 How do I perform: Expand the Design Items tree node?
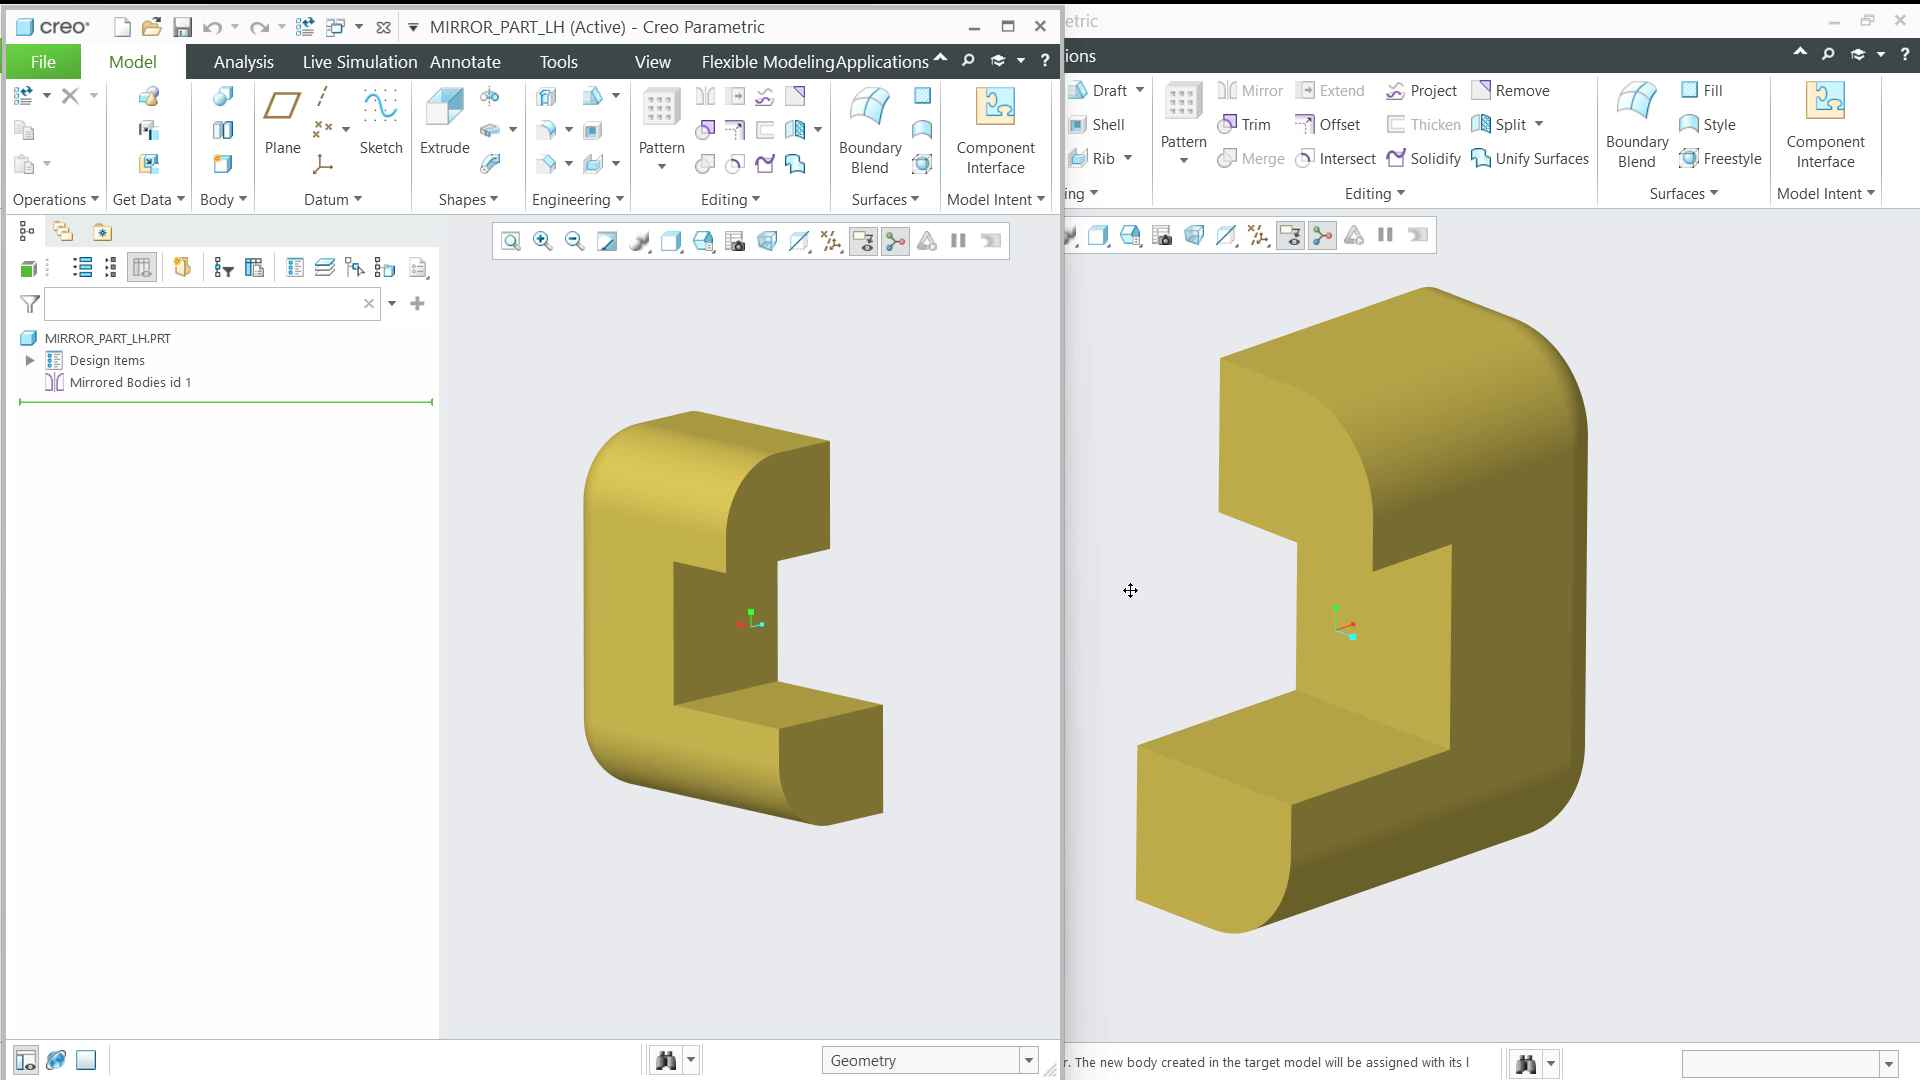tap(30, 360)
